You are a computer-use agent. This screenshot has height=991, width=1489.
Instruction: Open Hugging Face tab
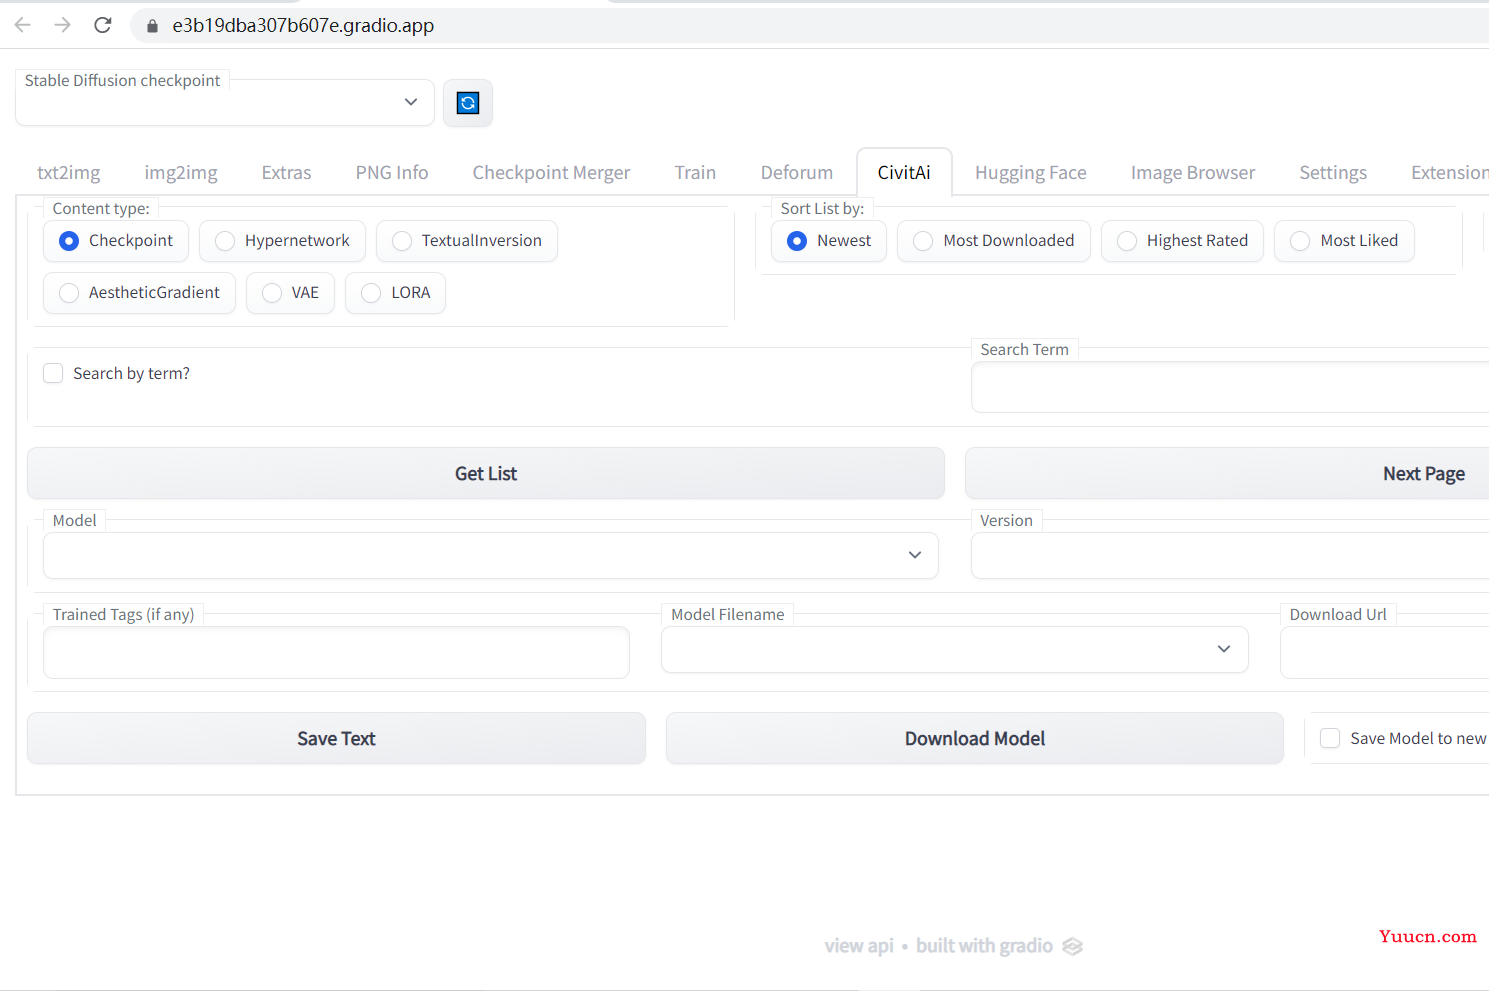(x=1031, y=172)
